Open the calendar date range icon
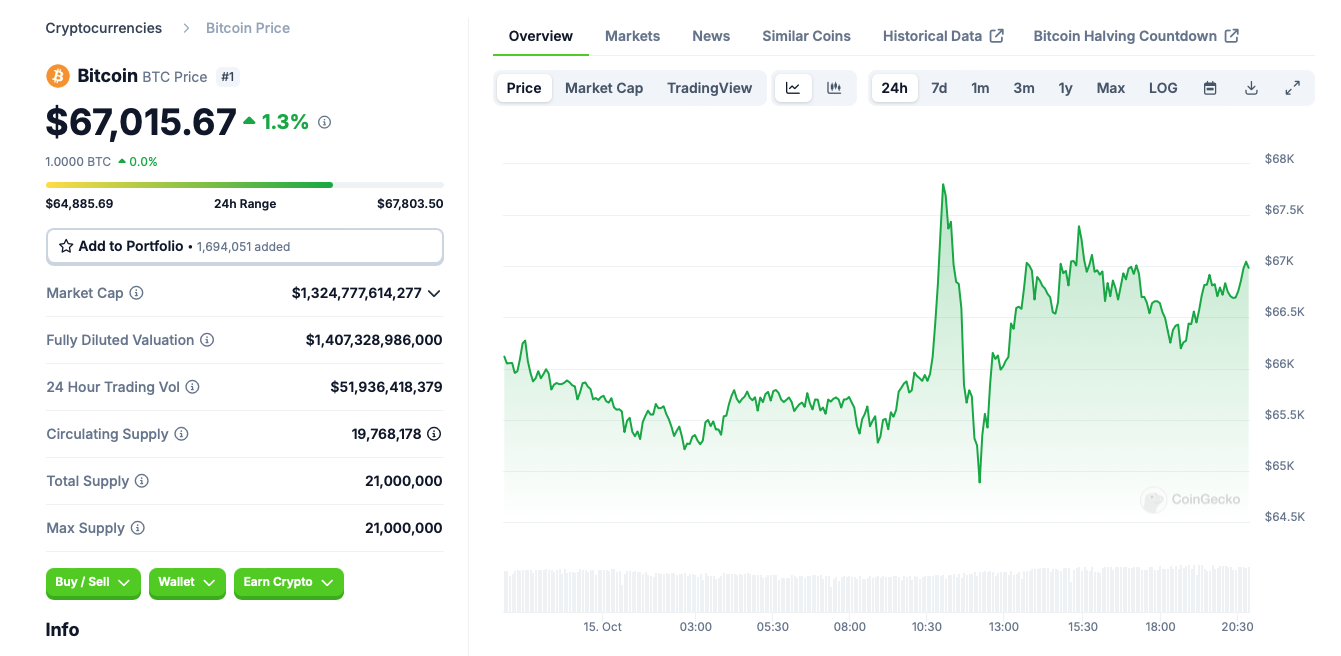 coord(1210,87)
